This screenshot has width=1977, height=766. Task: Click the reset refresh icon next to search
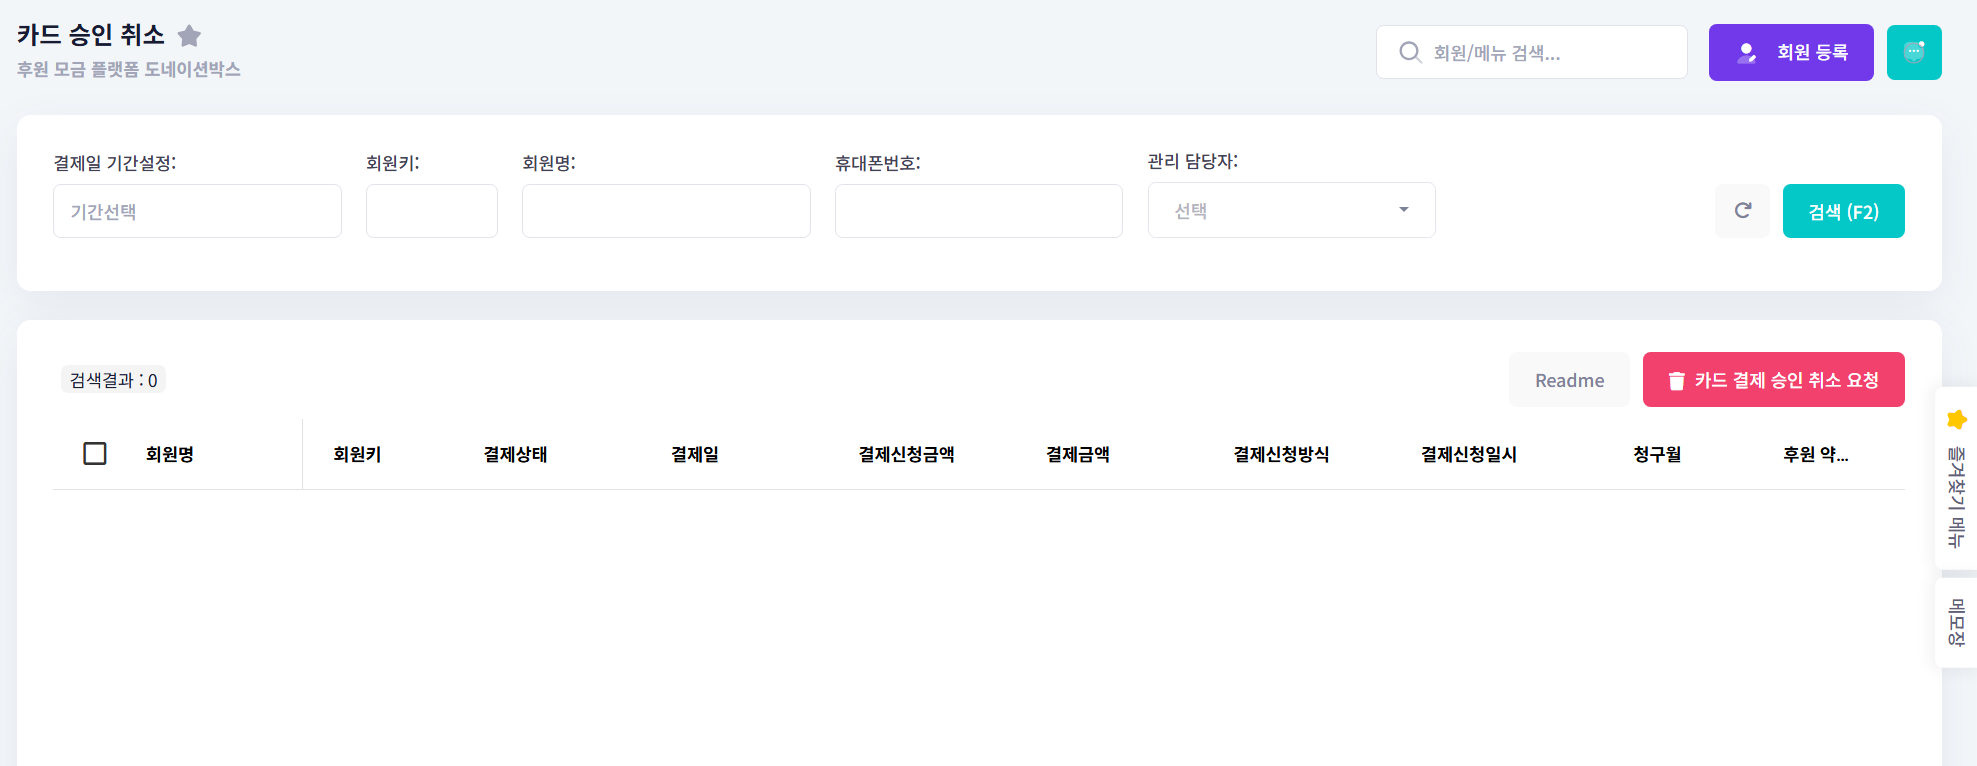(x=1742, y=211)
